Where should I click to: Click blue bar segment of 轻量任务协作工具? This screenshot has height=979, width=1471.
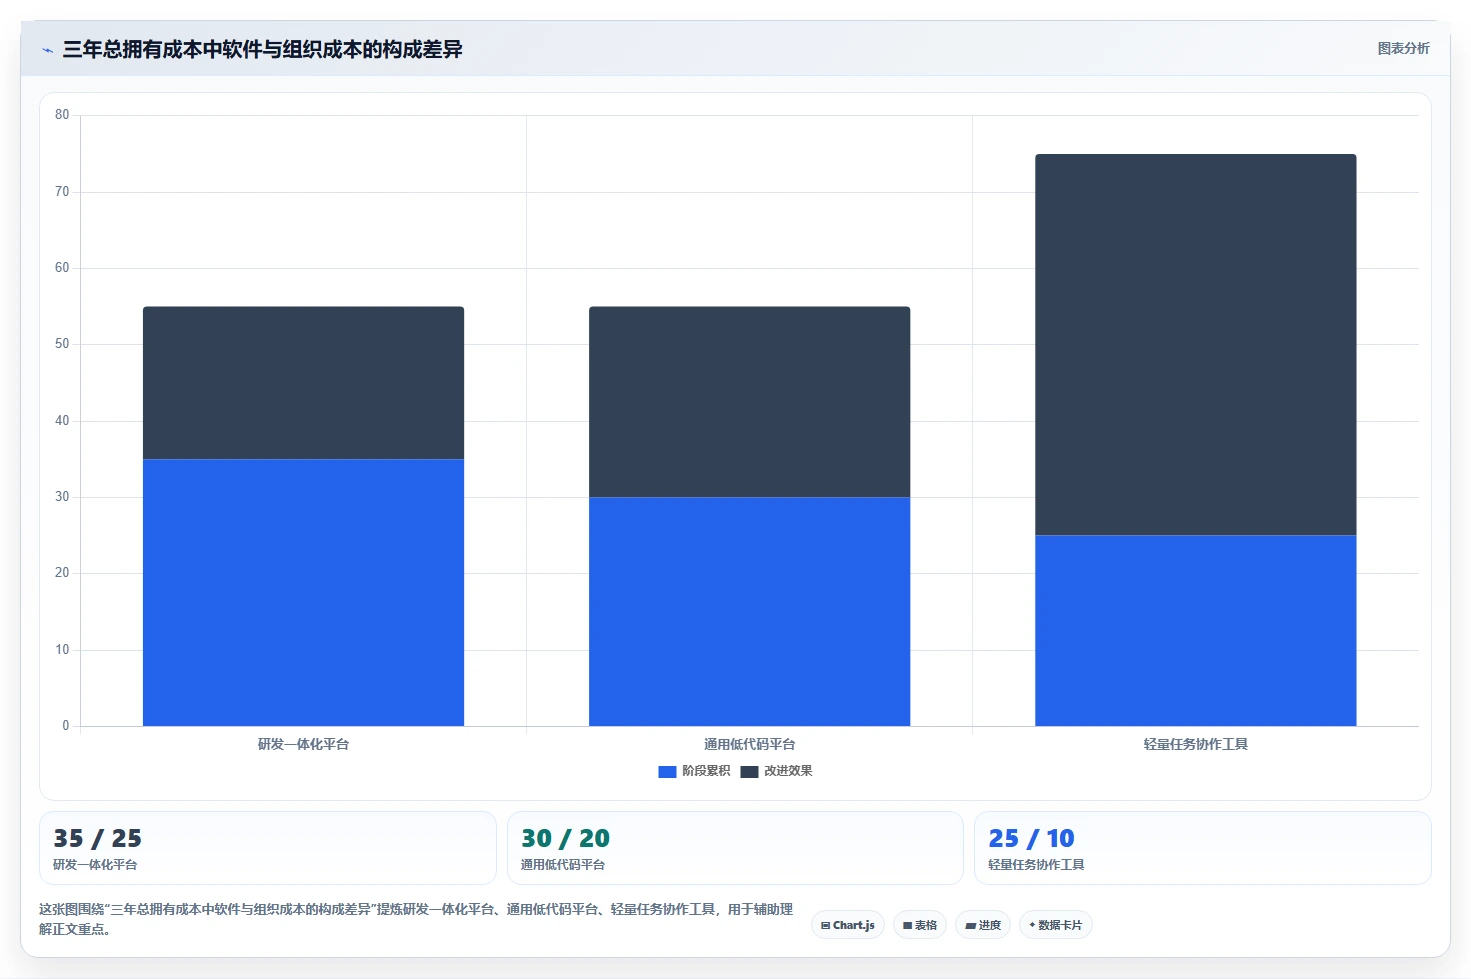pyautogui.click(x=1195, y=630)
